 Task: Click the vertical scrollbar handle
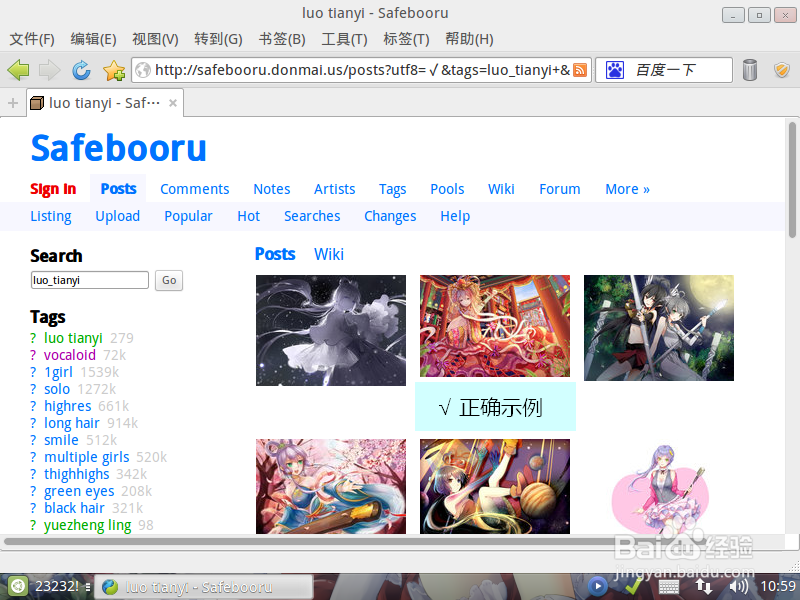coord(792,180)
